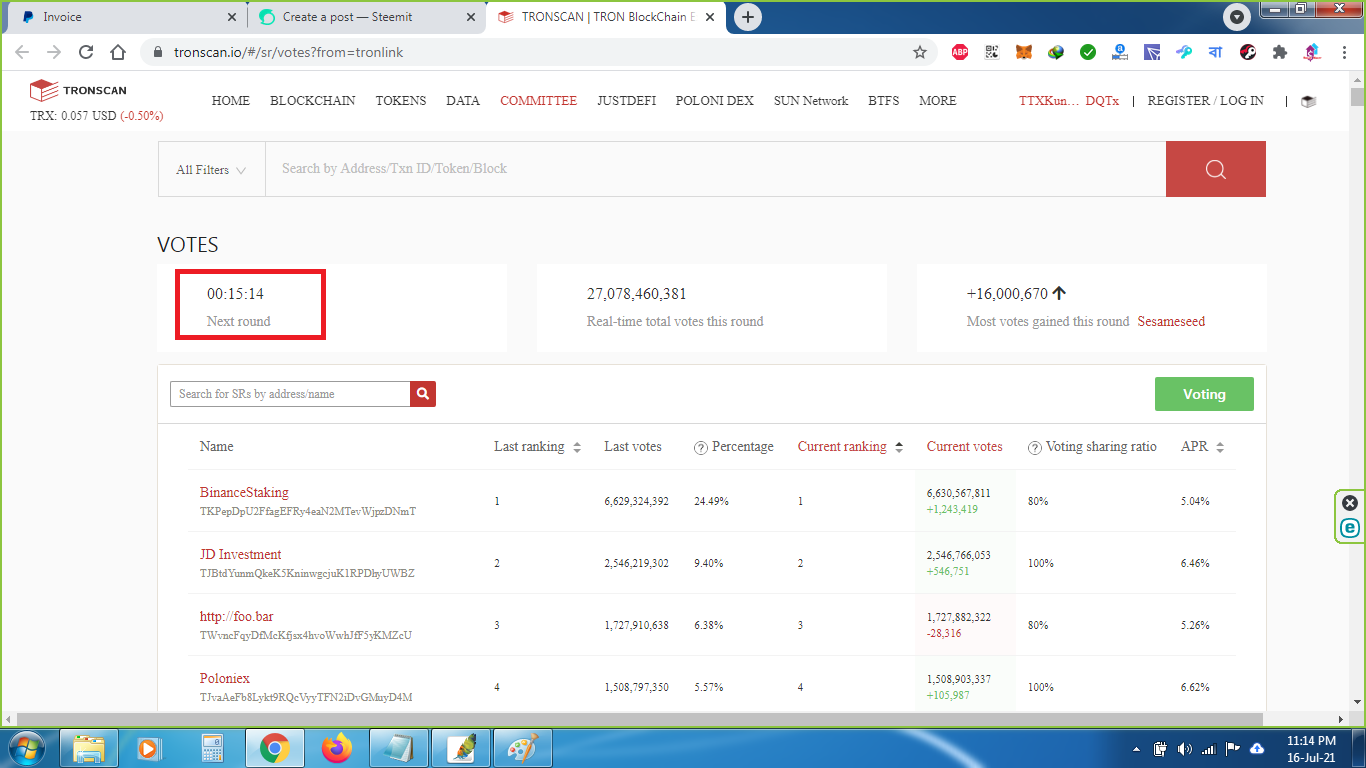Open the Paint app in the taskbar
This screenshot has height=768, width=1366.
coord(523,748)
